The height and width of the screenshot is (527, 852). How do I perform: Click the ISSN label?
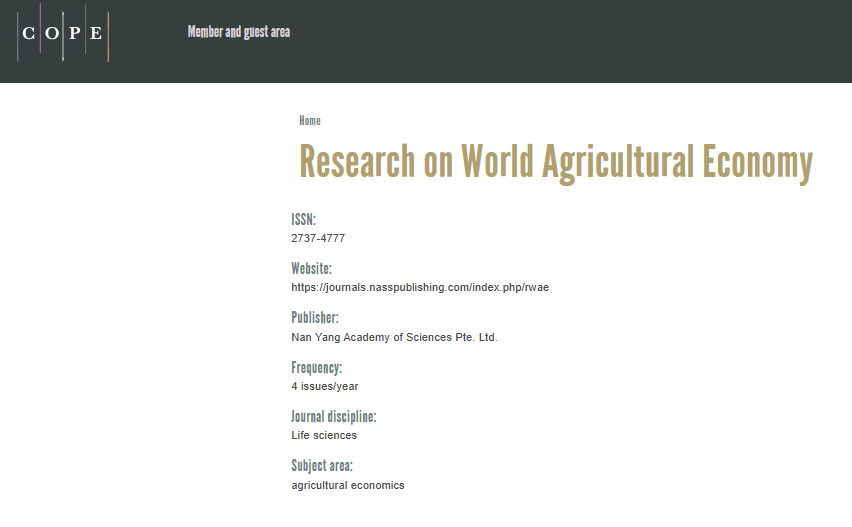coord(303,219)
